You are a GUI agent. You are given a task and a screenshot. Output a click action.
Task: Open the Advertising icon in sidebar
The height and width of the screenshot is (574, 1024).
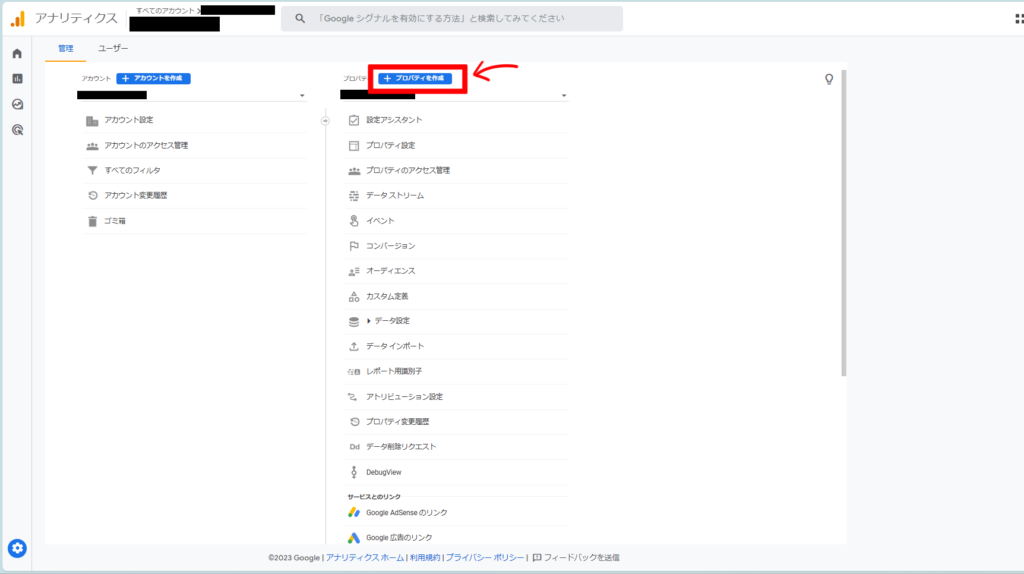coord(17,130)
